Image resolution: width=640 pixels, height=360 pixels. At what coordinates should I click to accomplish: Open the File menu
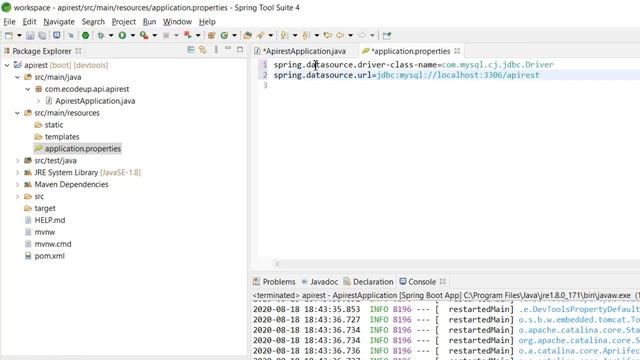(9, 22)
